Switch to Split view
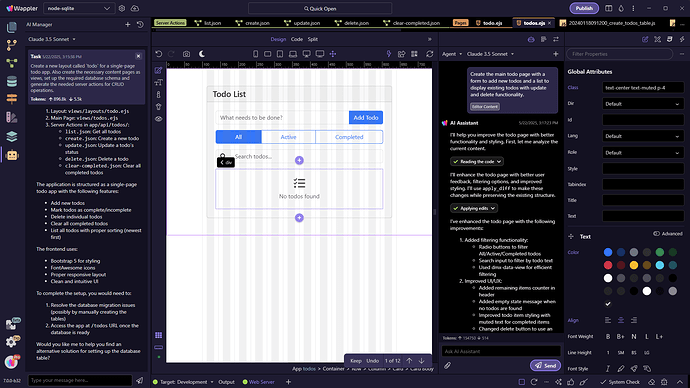690x388 pixels. (312, 39)
